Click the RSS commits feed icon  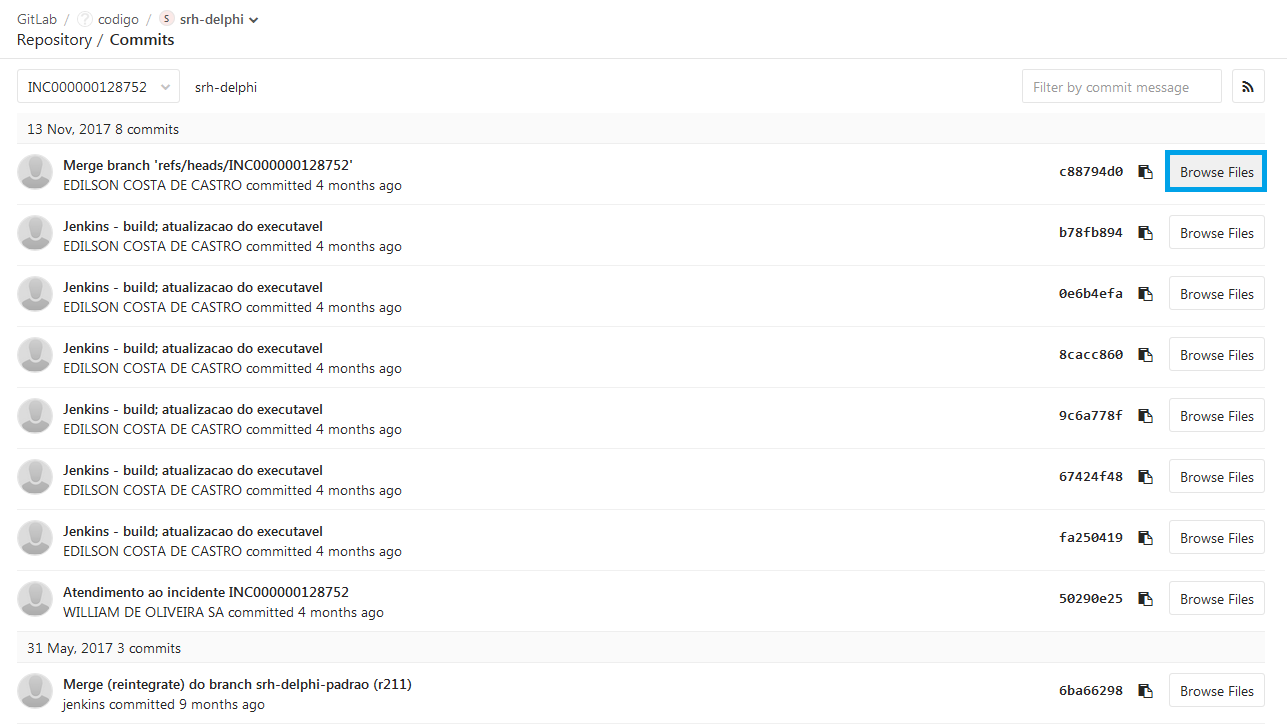point(1248,87)
